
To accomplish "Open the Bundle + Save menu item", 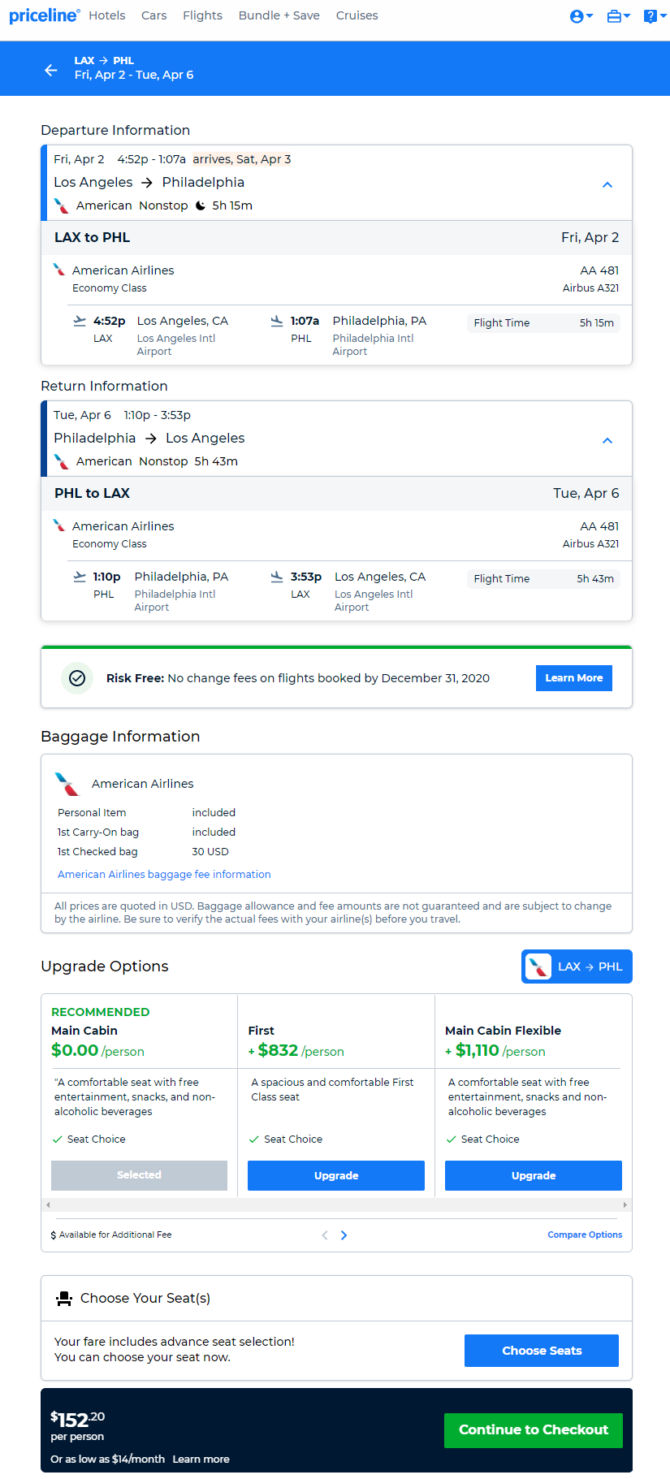I will click(280, 16).
